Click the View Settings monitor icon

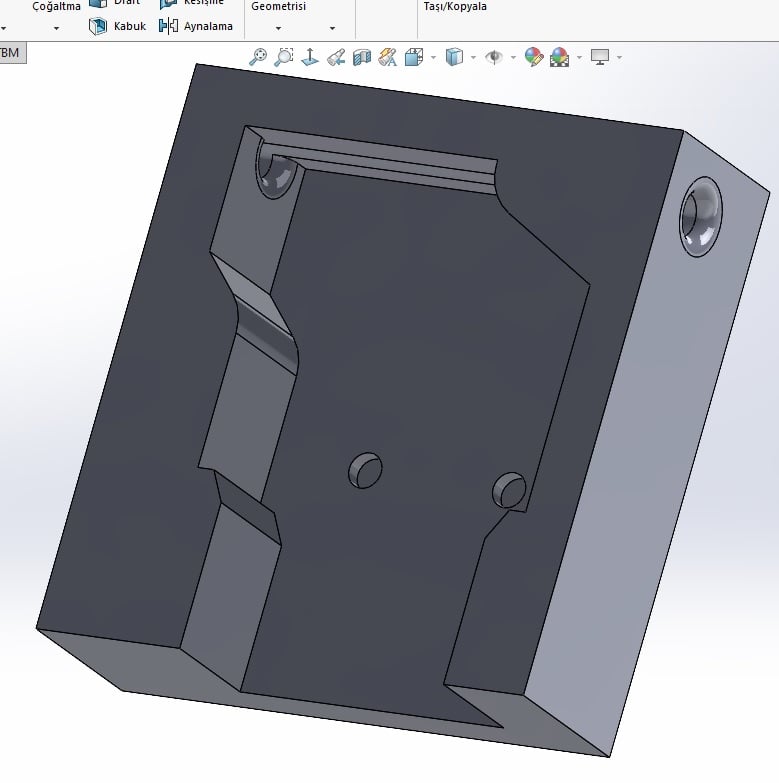coord(600,57)
